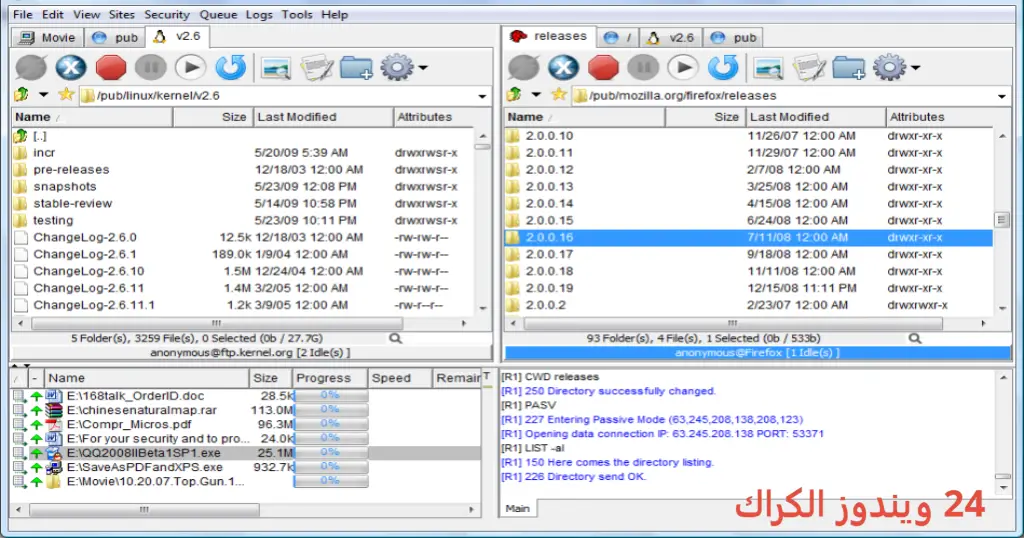Viewport: 1024px width, 538px height.
Task: Open the [..] parent directory entry
Action: (40, 136)
